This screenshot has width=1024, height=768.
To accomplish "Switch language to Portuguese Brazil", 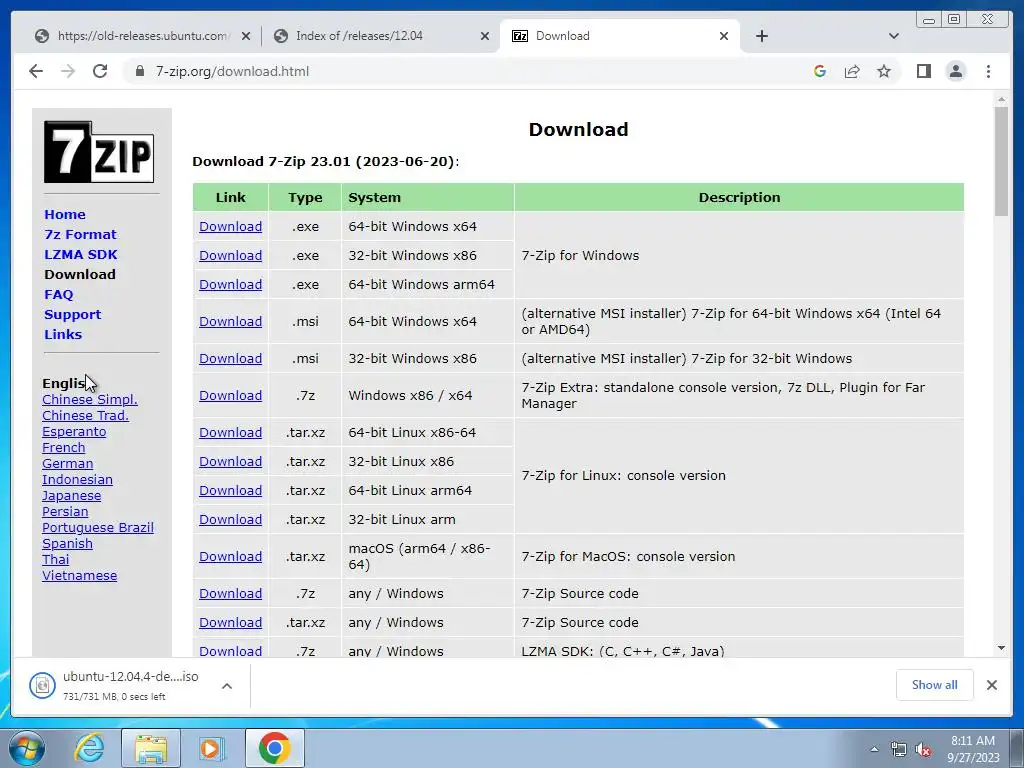I will tap(98, 528).
